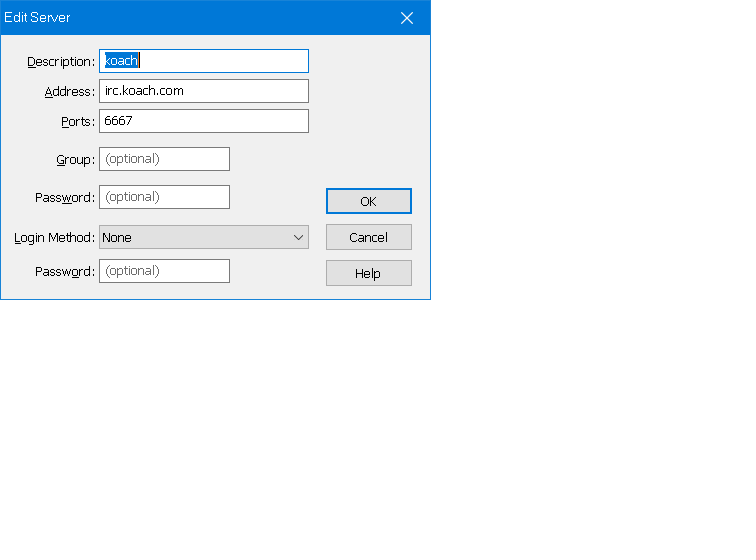The image size is (756, 560).
Task: Open Help for Edit Server
Action: click(x=369, y=273)
